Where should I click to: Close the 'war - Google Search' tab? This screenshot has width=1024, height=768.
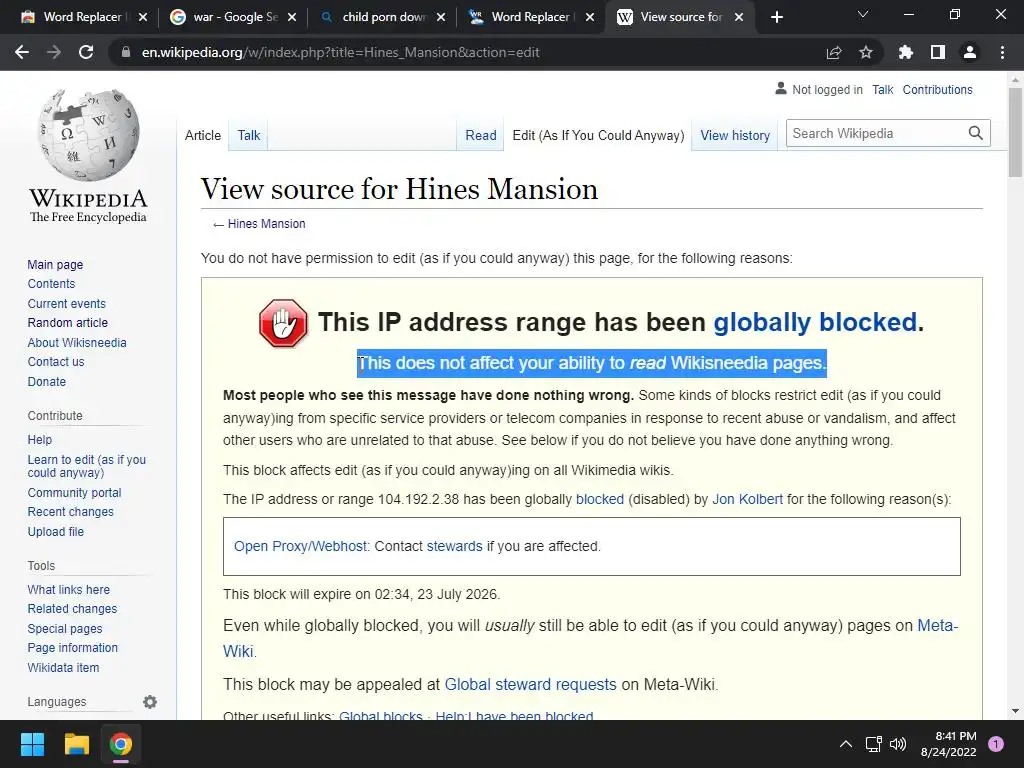point(292,17)
